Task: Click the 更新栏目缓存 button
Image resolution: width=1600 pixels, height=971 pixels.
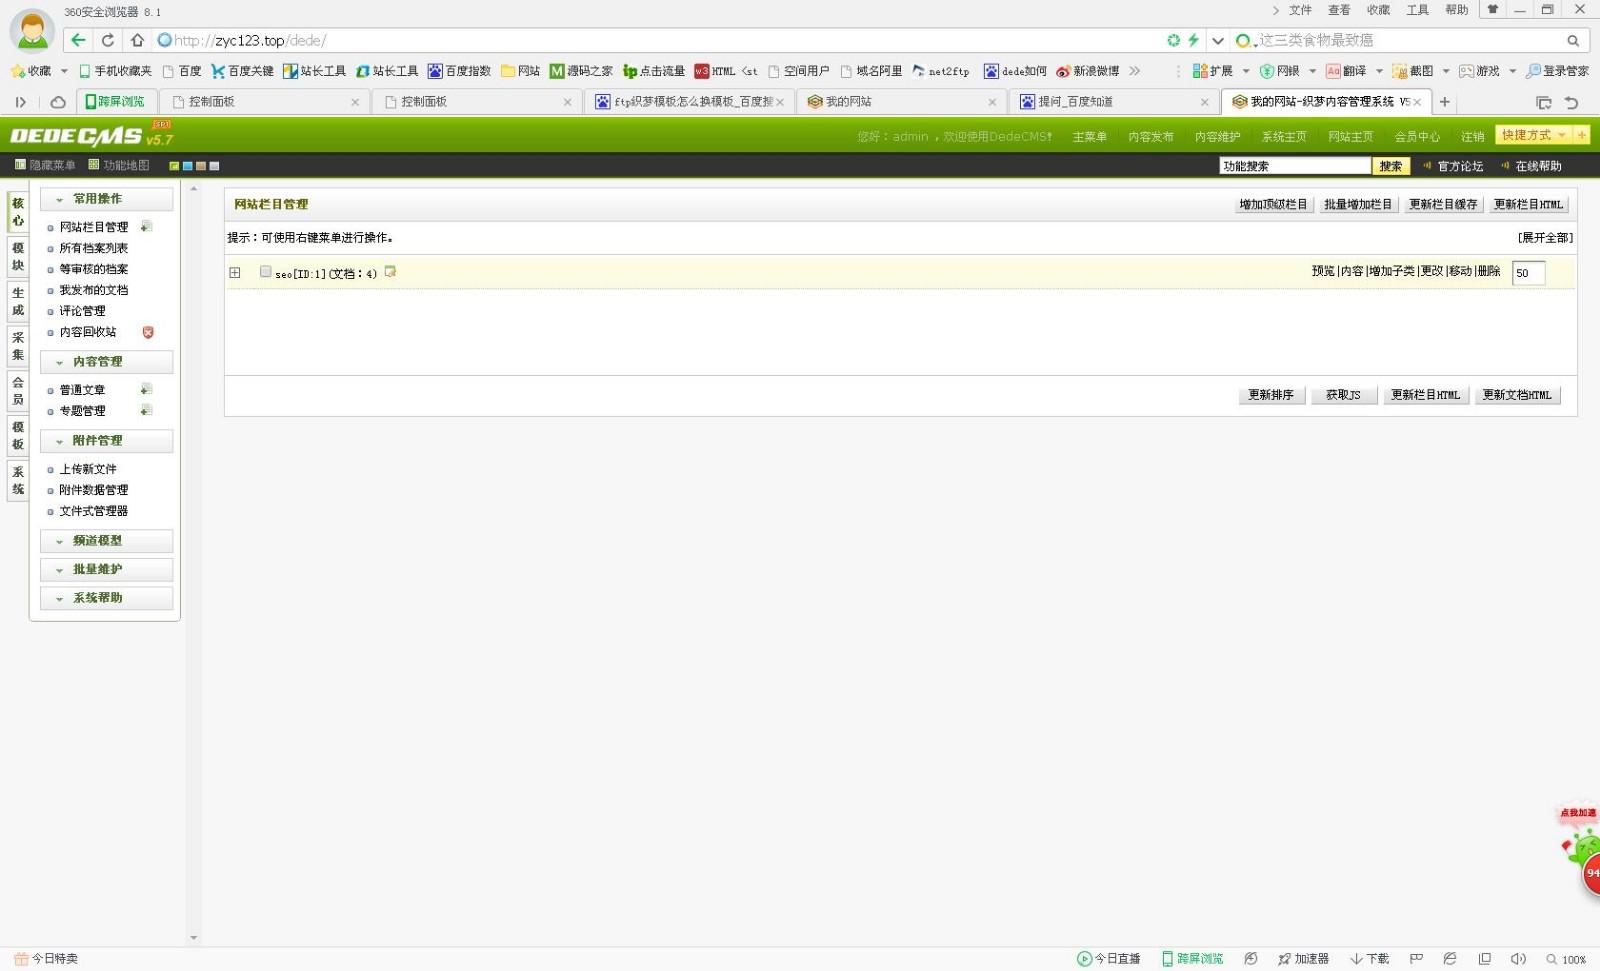Action: pos(1443,204)
